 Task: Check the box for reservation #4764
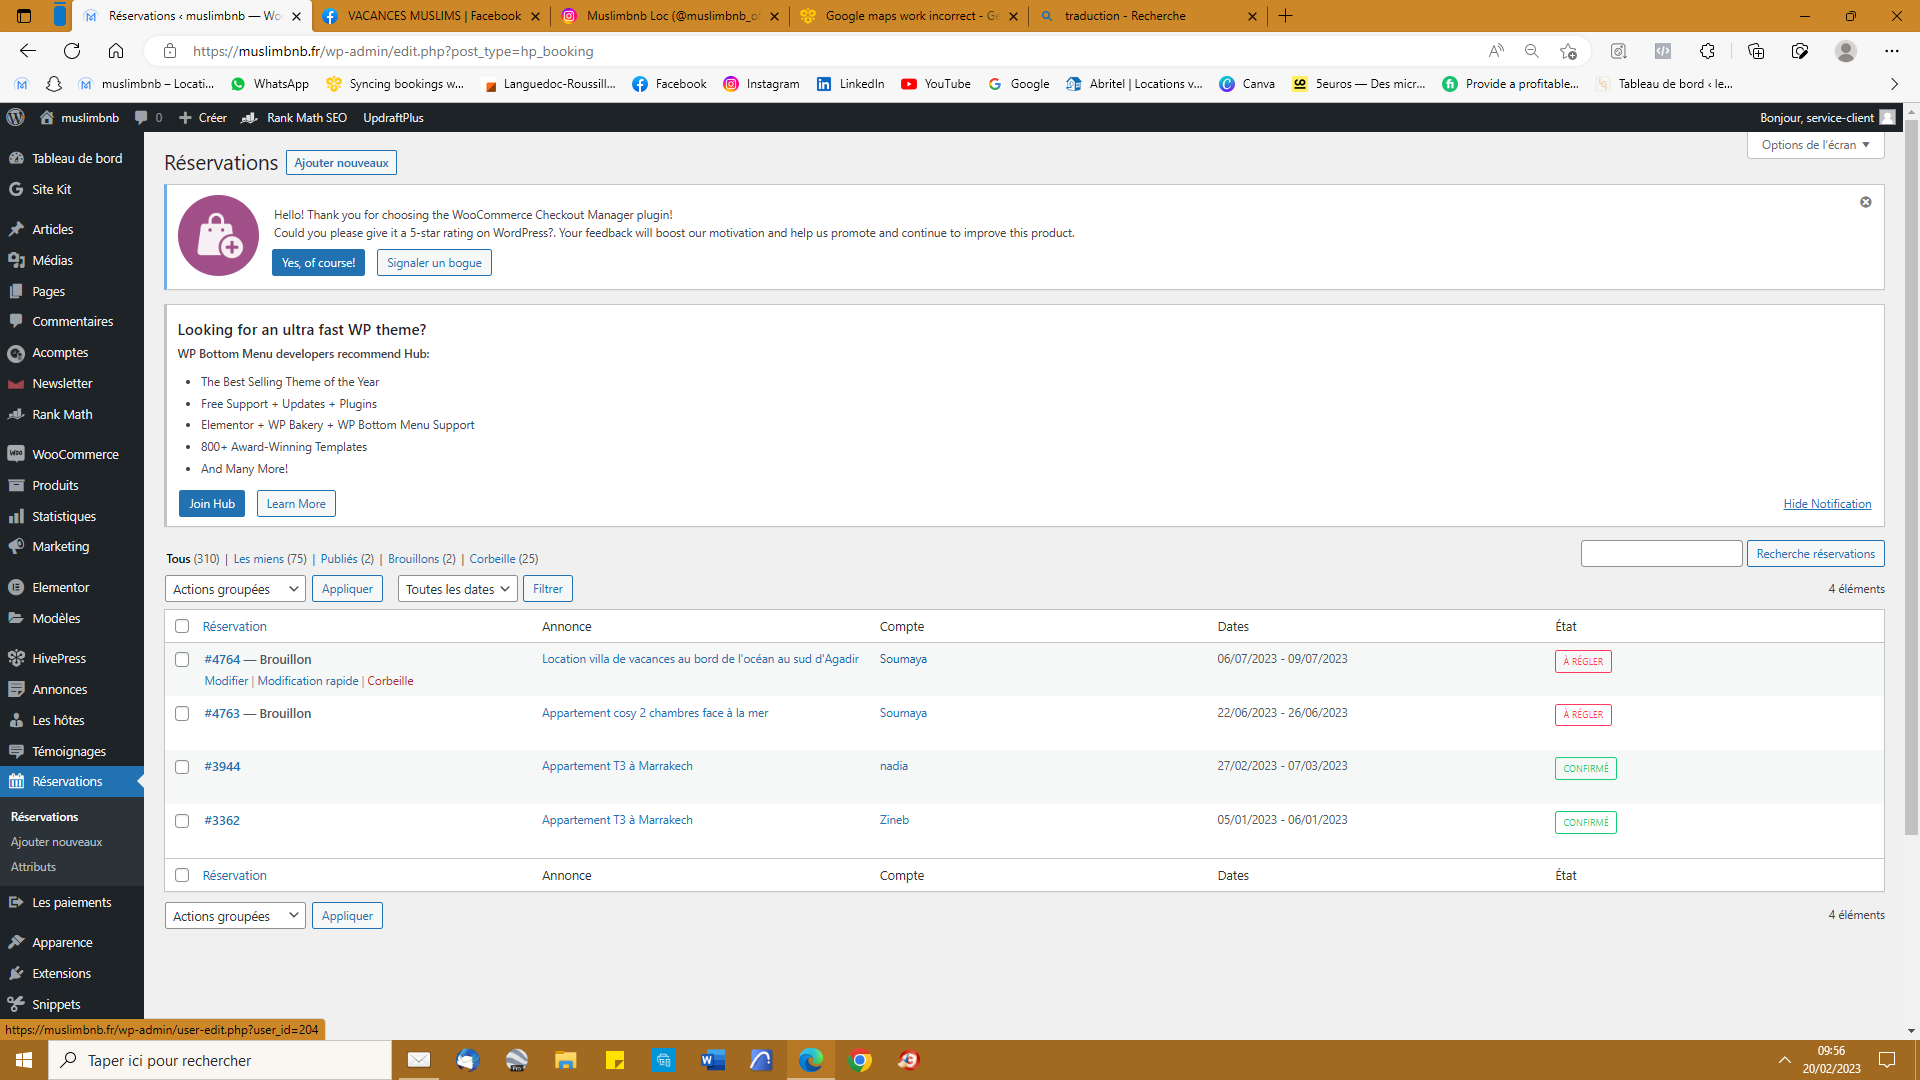point(182,660)
